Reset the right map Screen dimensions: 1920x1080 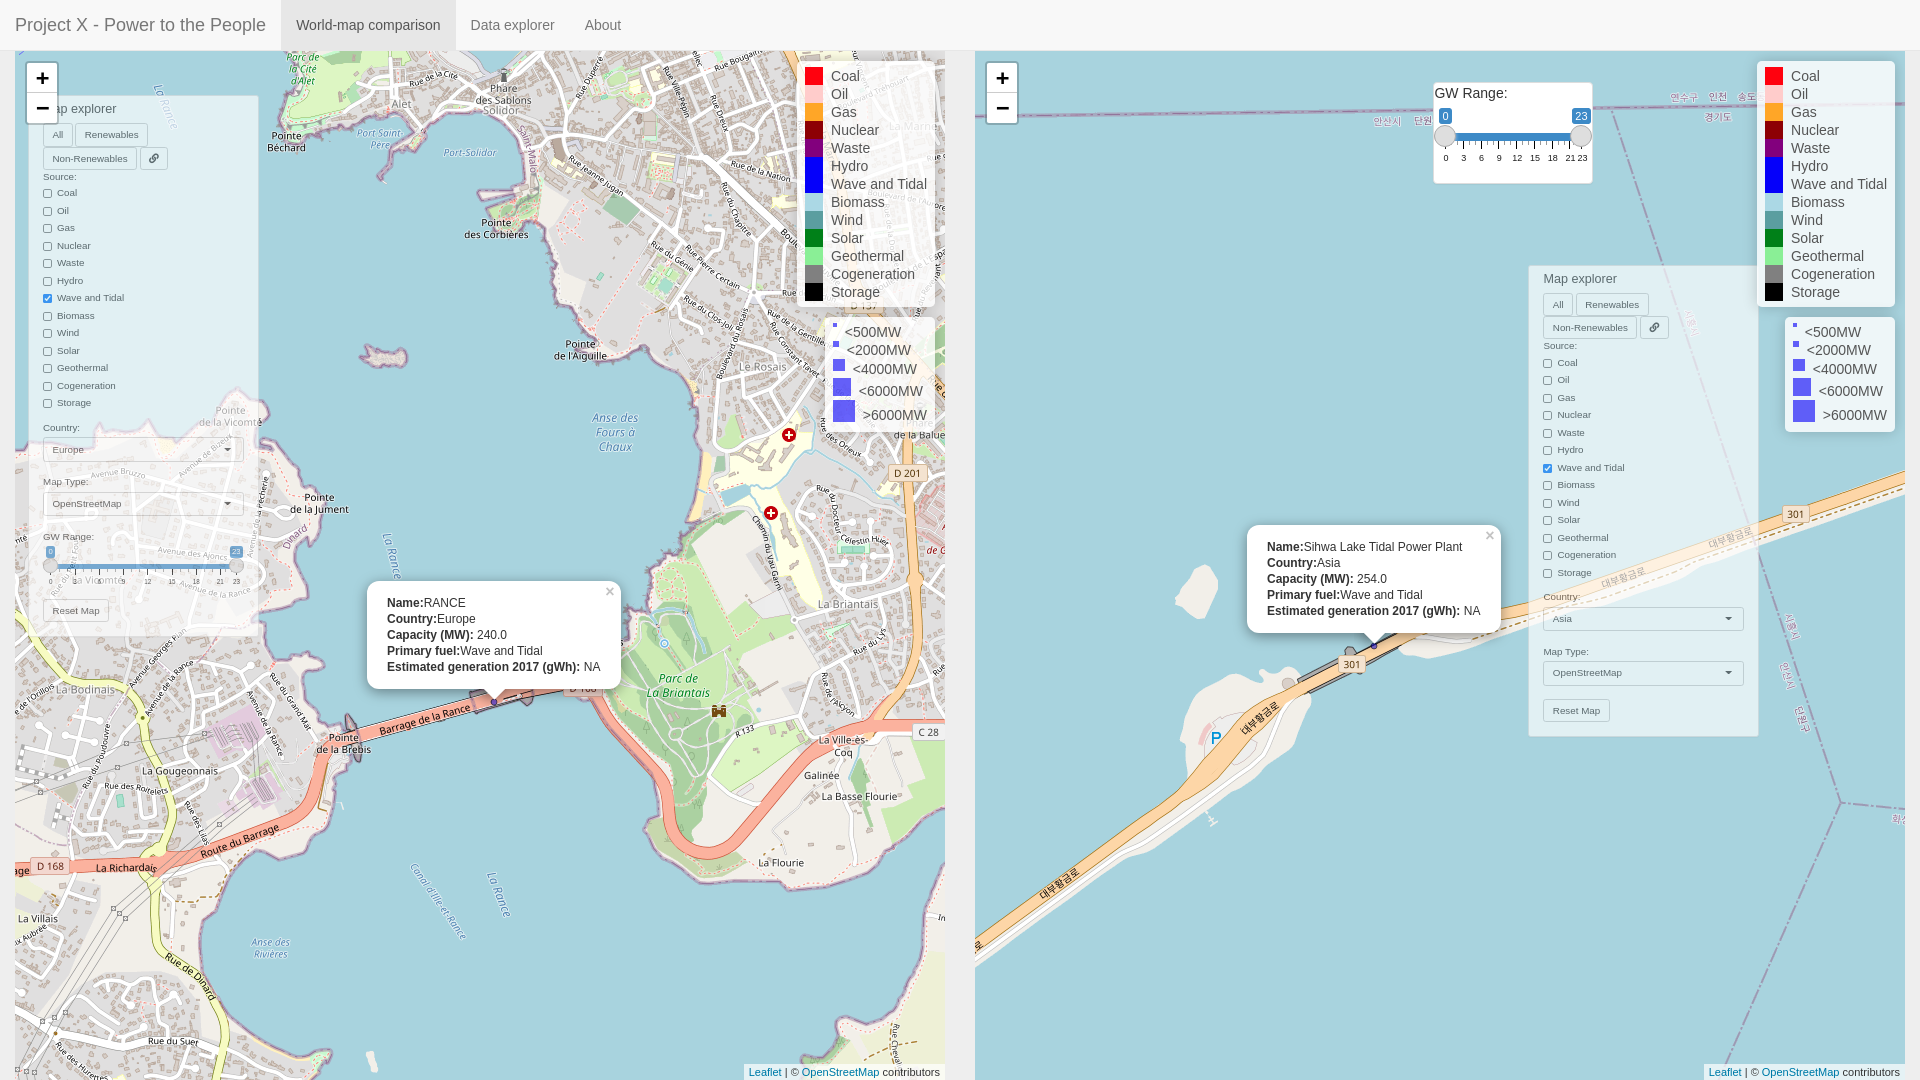[x=1576, y=711]
